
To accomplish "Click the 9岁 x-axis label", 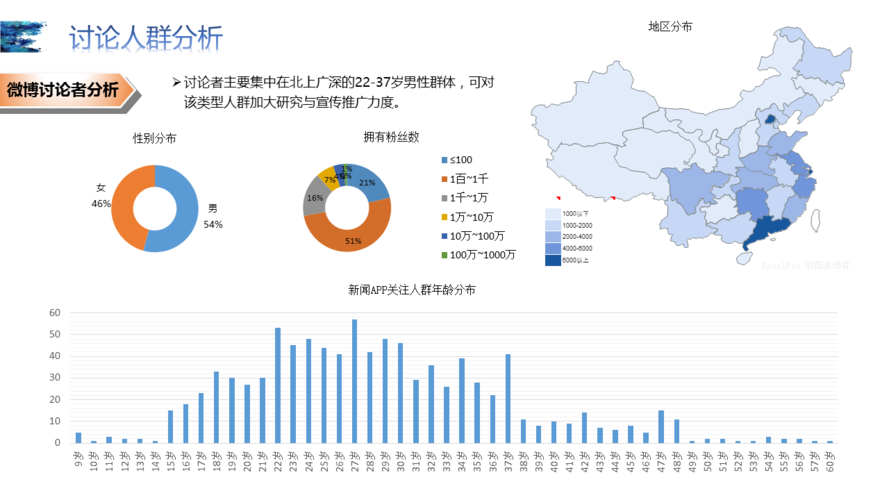I will point(78,459).
